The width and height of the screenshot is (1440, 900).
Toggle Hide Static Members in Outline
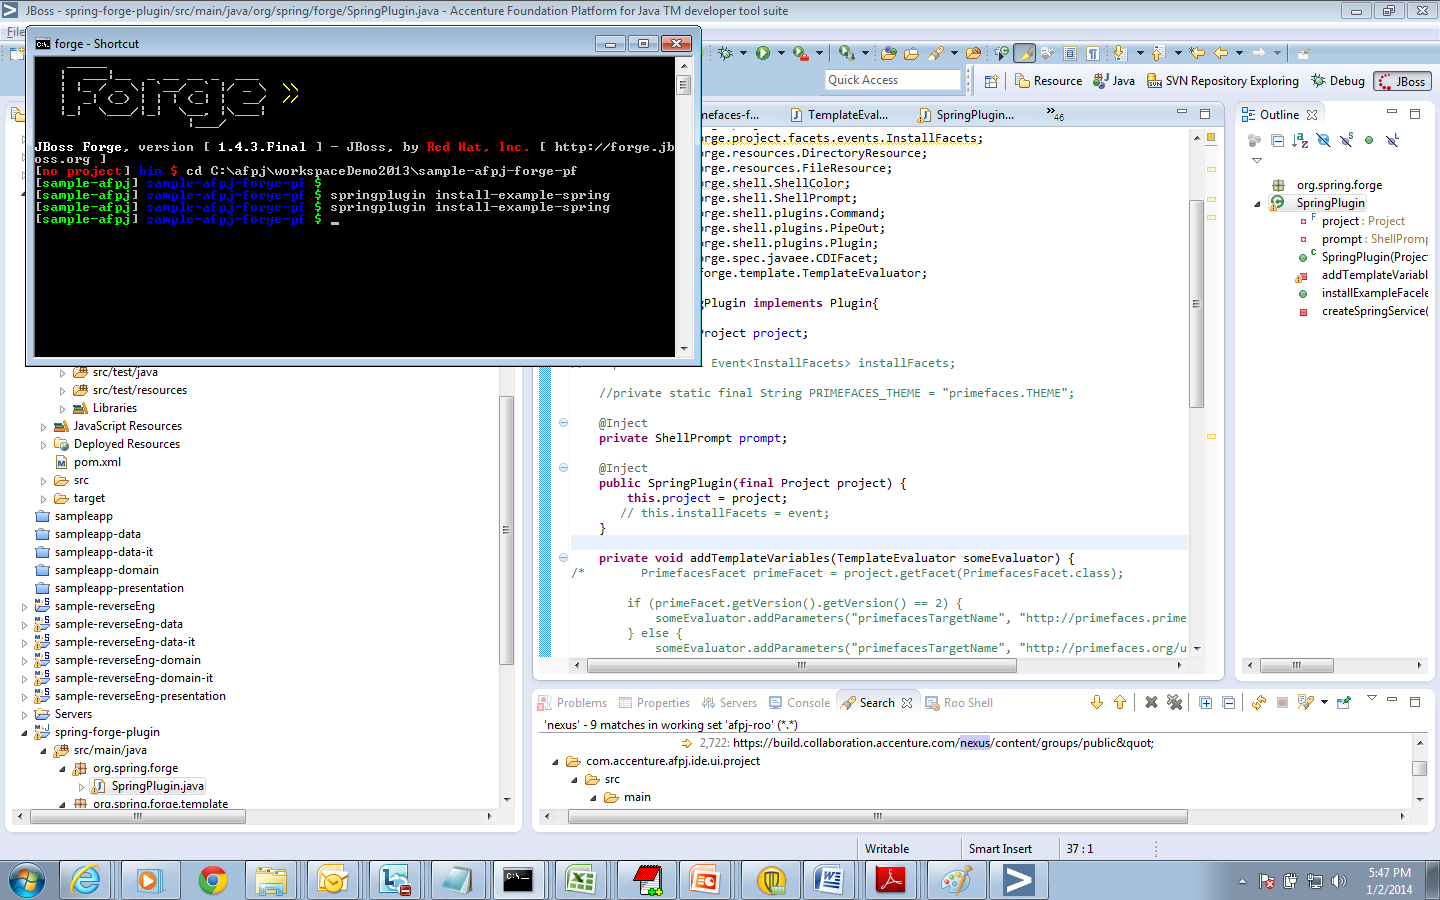[1346, 140]
